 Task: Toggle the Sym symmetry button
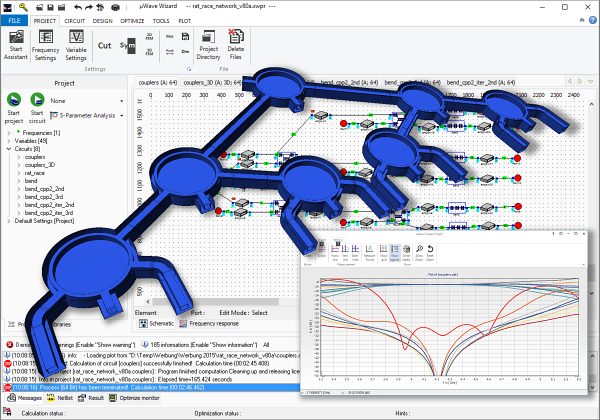pyautogui.click(x=127, y=46)
